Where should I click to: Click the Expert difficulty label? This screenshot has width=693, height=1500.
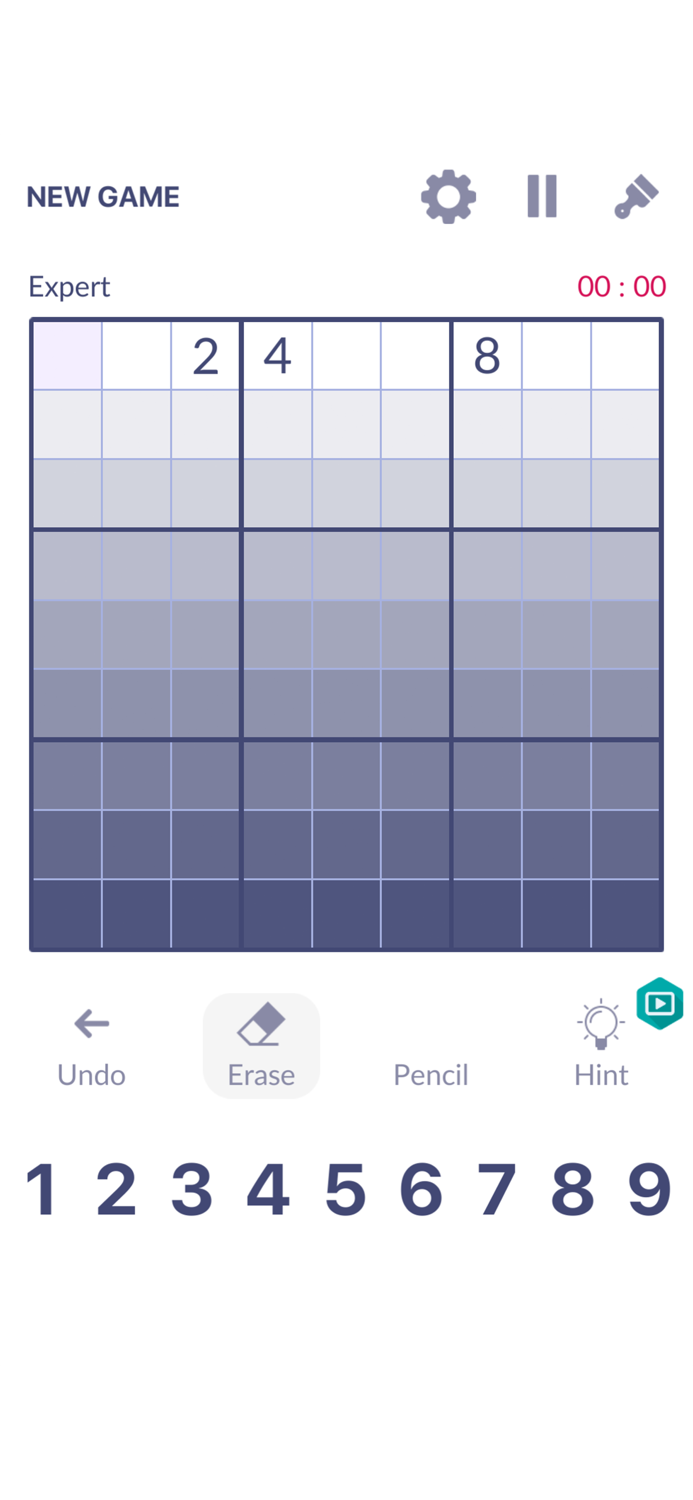pos(68,287)
